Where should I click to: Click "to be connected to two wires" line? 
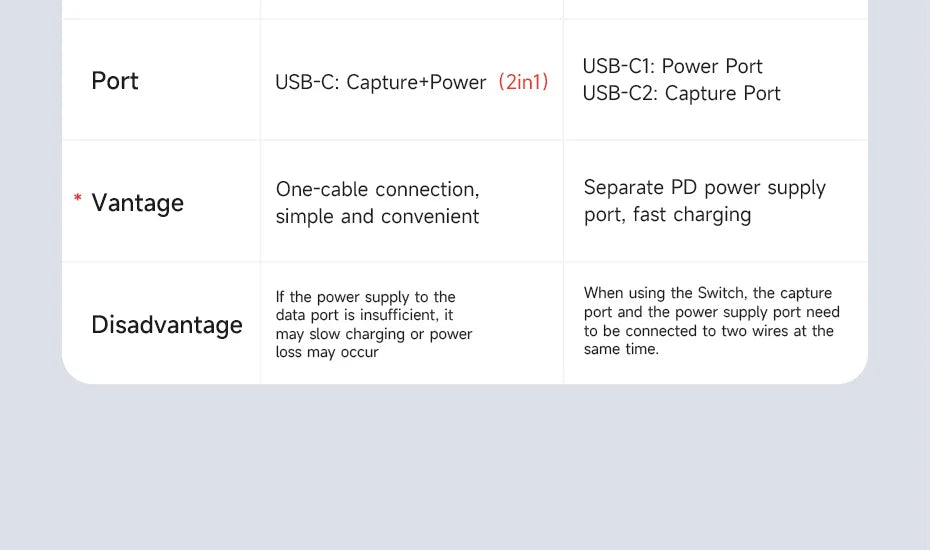[709, 331]
